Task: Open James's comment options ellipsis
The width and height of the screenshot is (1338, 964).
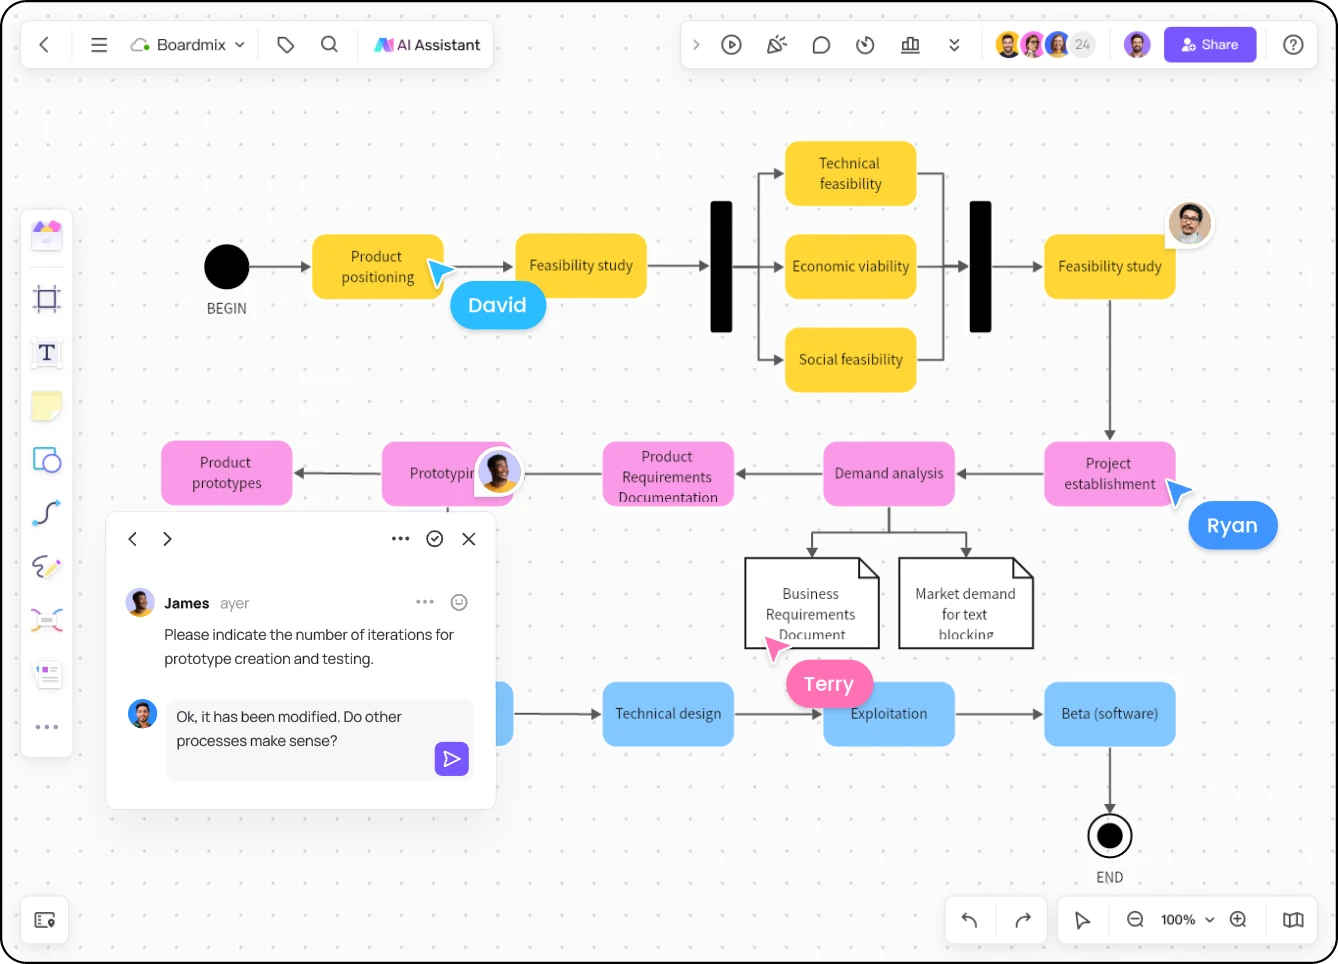Action: (x=425, y=602)
